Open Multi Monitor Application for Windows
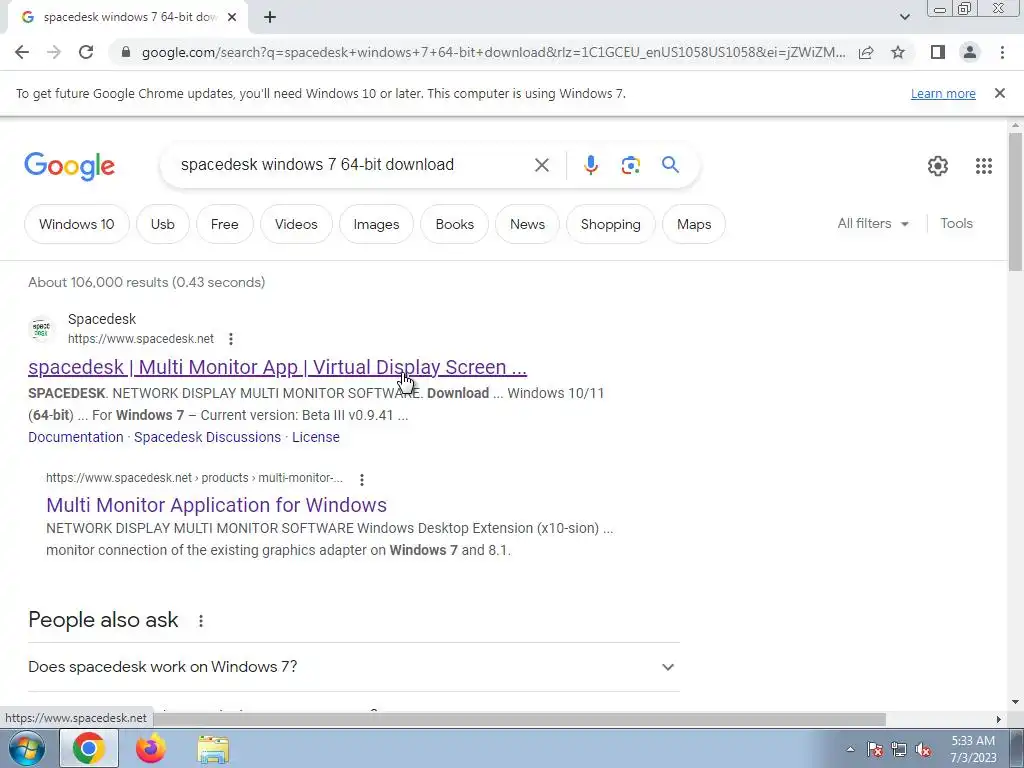The image size is (1024, 768). [216, 505]
